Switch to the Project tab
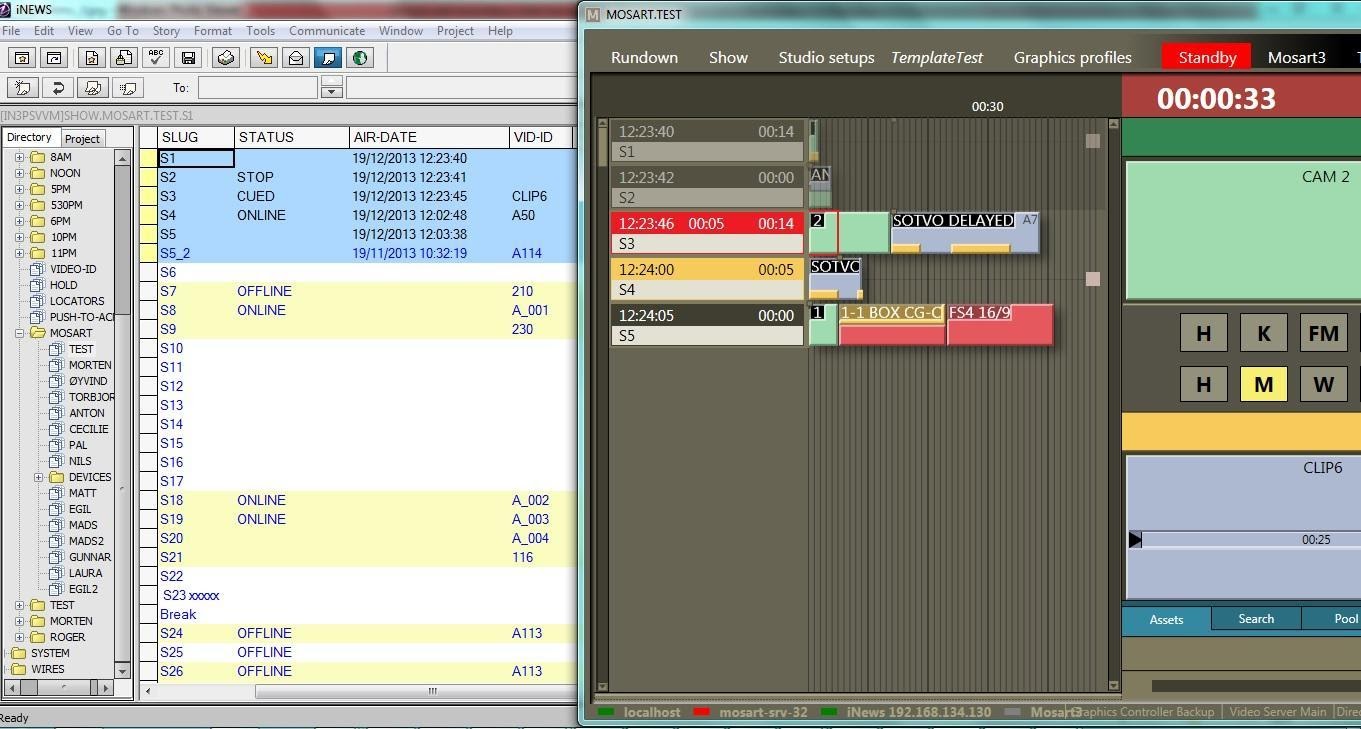1361x729 pixels. tap(82, 138)
